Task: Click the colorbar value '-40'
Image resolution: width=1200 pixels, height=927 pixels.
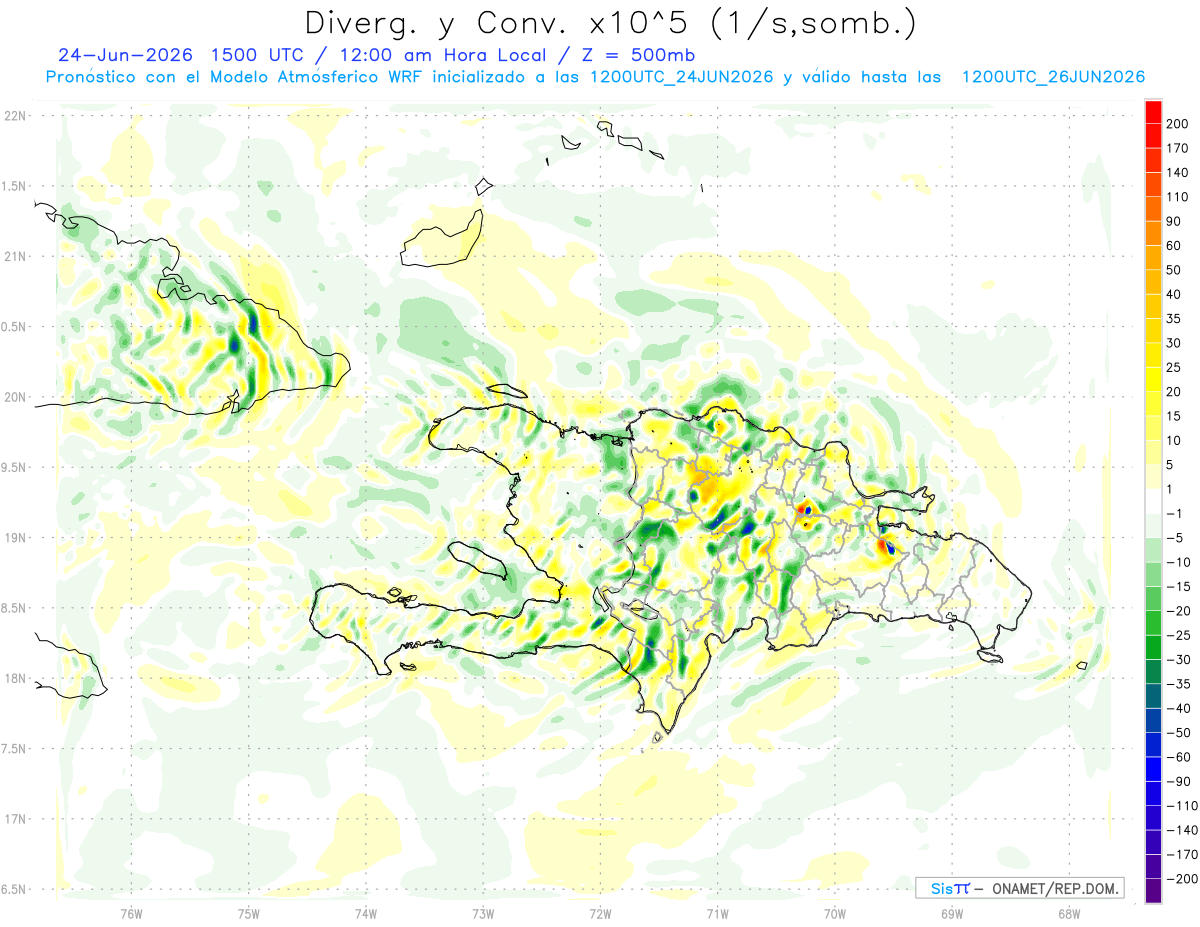Action: [x=1179, y=708]
